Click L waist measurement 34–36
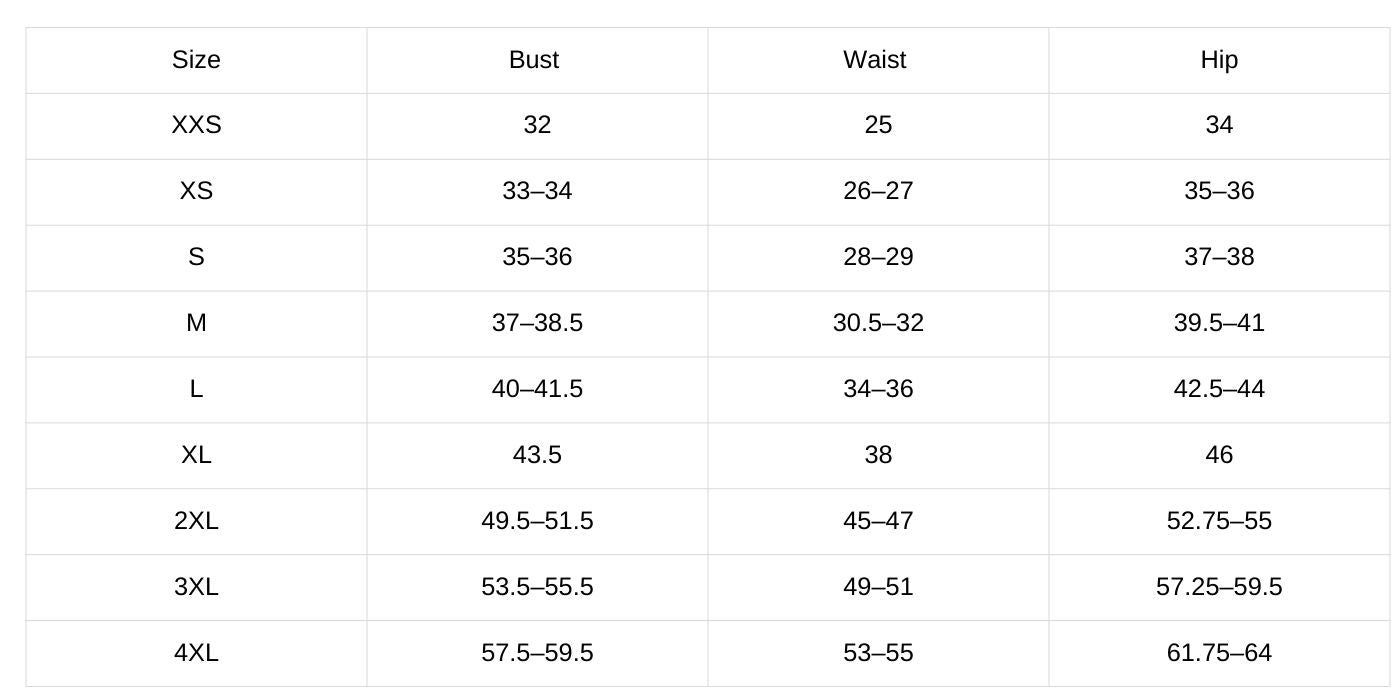 pos(878,389)
